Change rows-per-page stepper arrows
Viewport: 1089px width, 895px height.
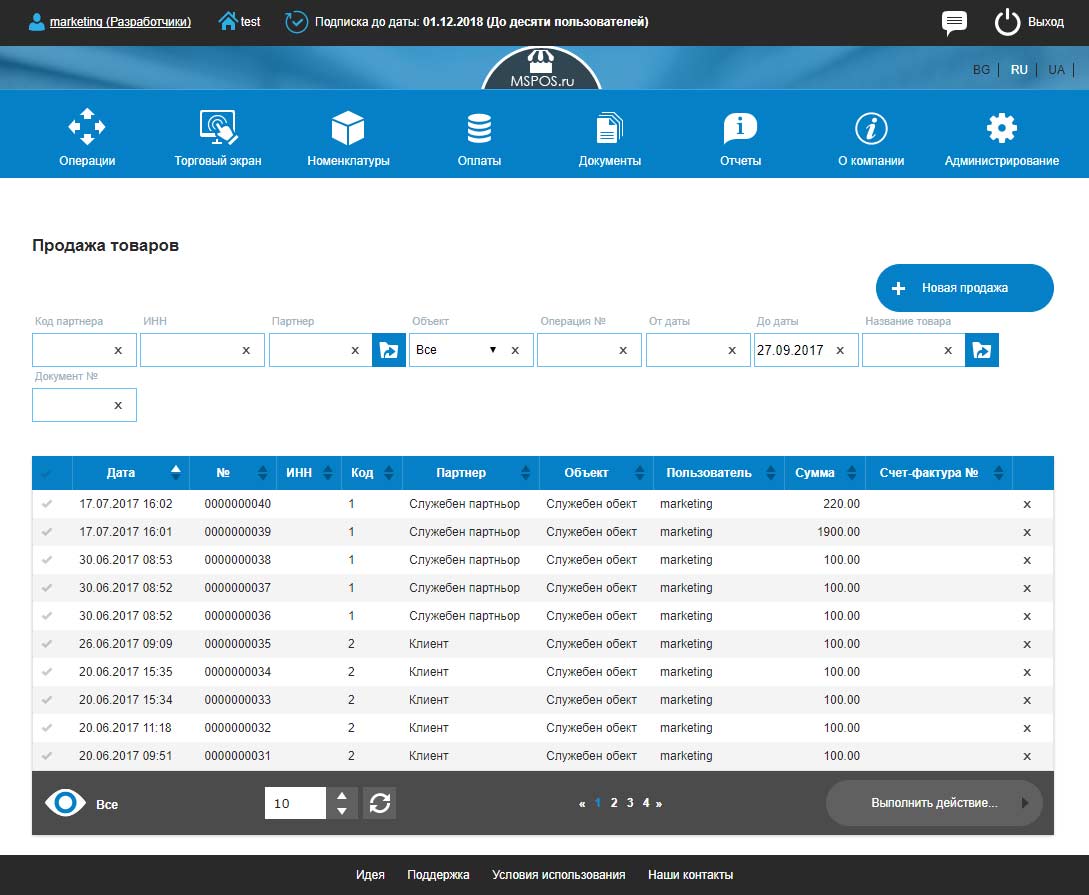[x=342, y=803]
